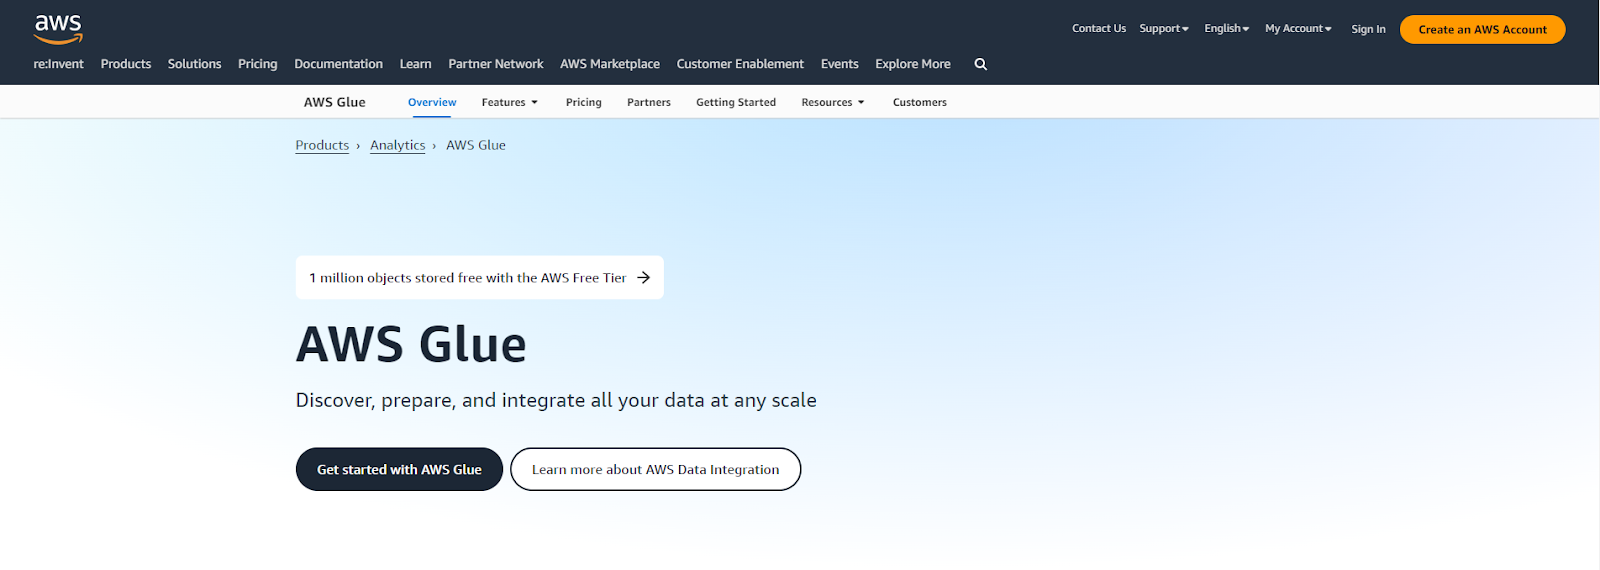Go to Products breadcrumb link
The width and height of the screenshot is (1600, 570).
(x=322, y=145)
